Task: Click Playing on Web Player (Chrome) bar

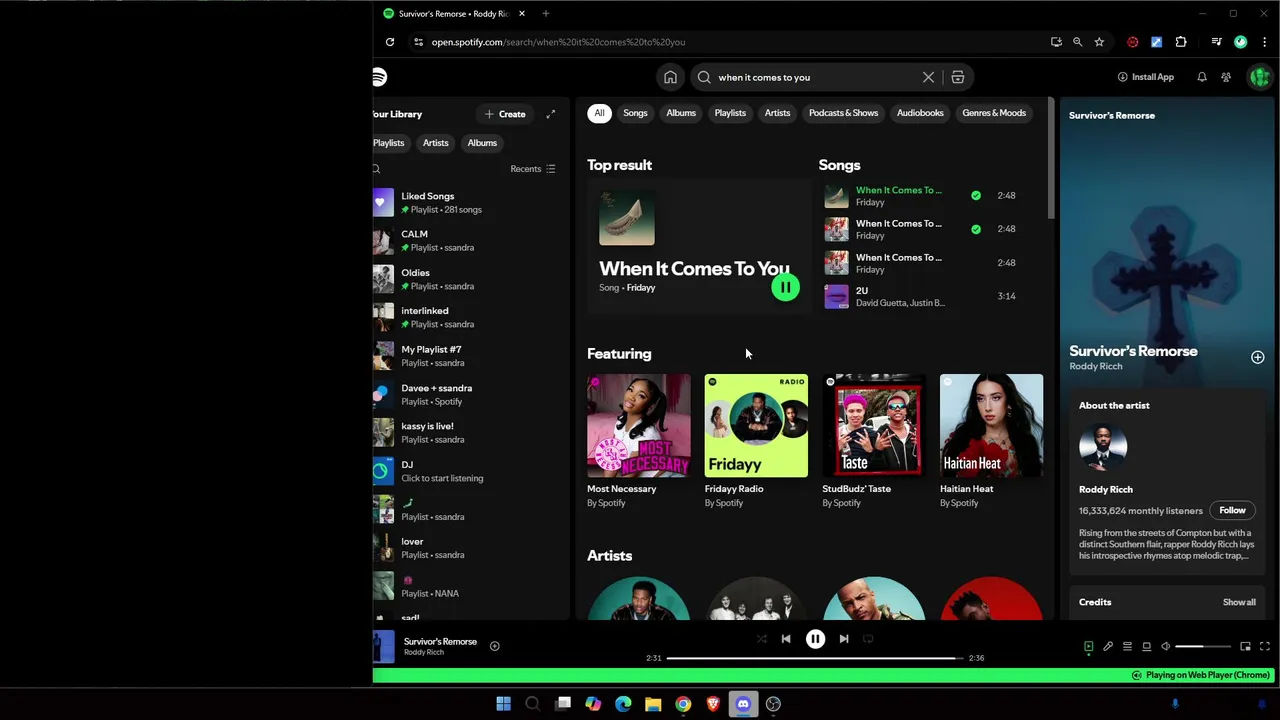Action: 1201,675
